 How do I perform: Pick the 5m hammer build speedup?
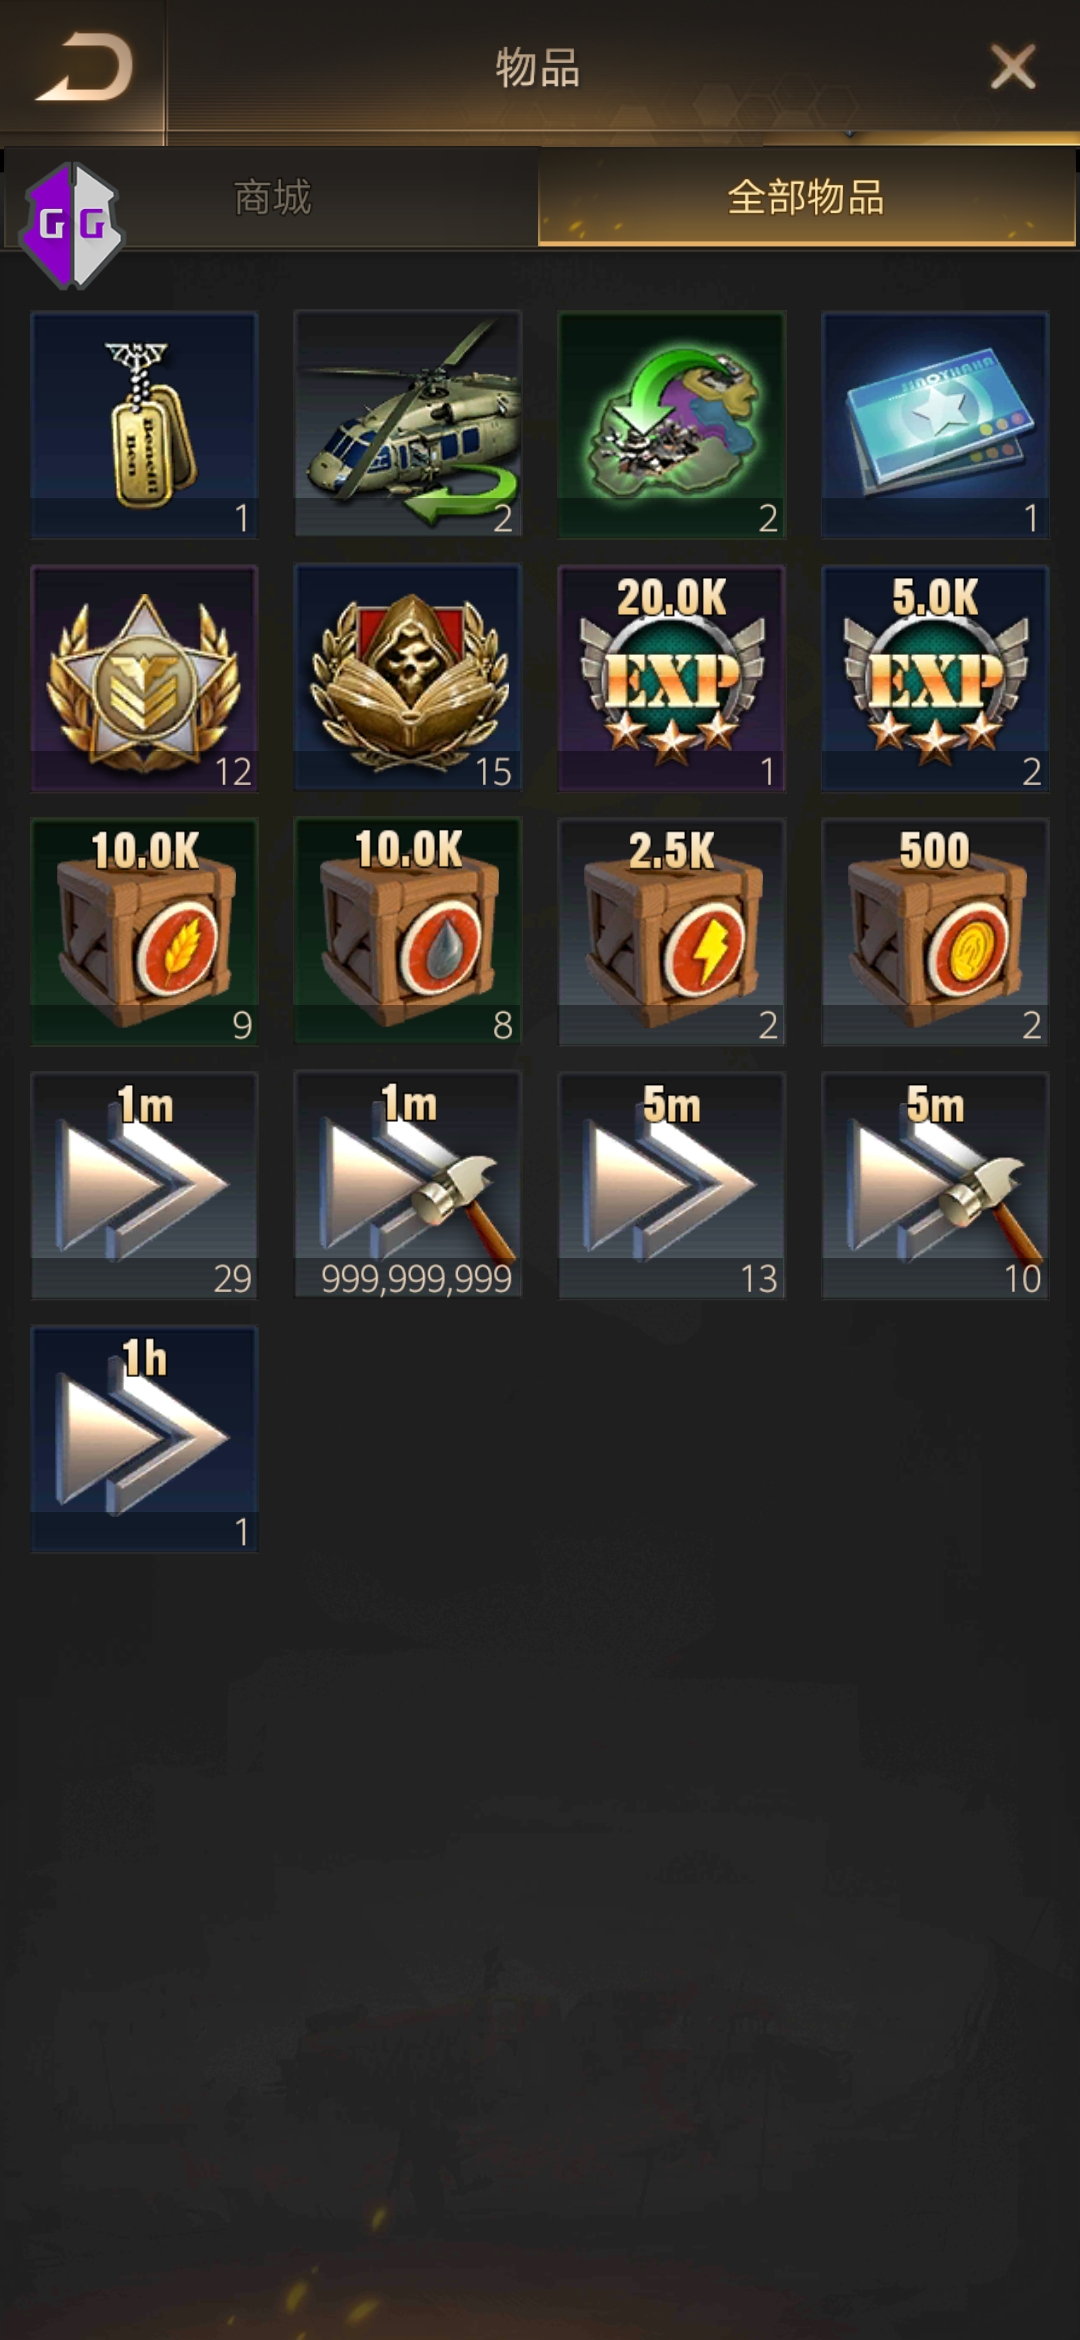935,1186
